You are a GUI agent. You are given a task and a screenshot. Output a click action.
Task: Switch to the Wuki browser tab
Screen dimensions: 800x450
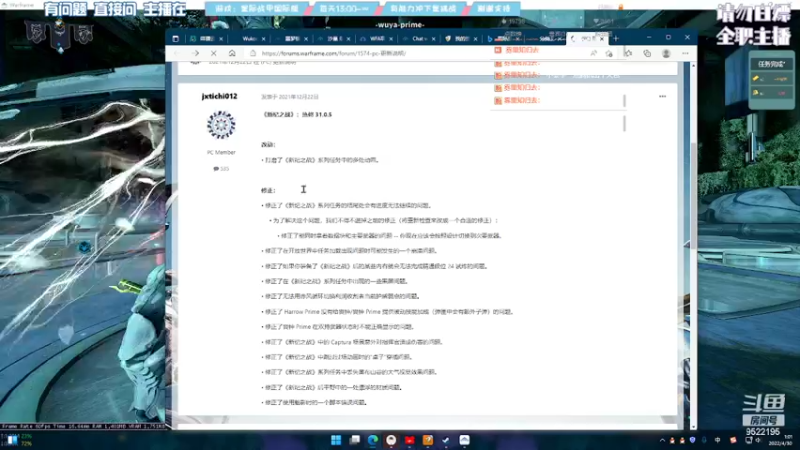250,39
